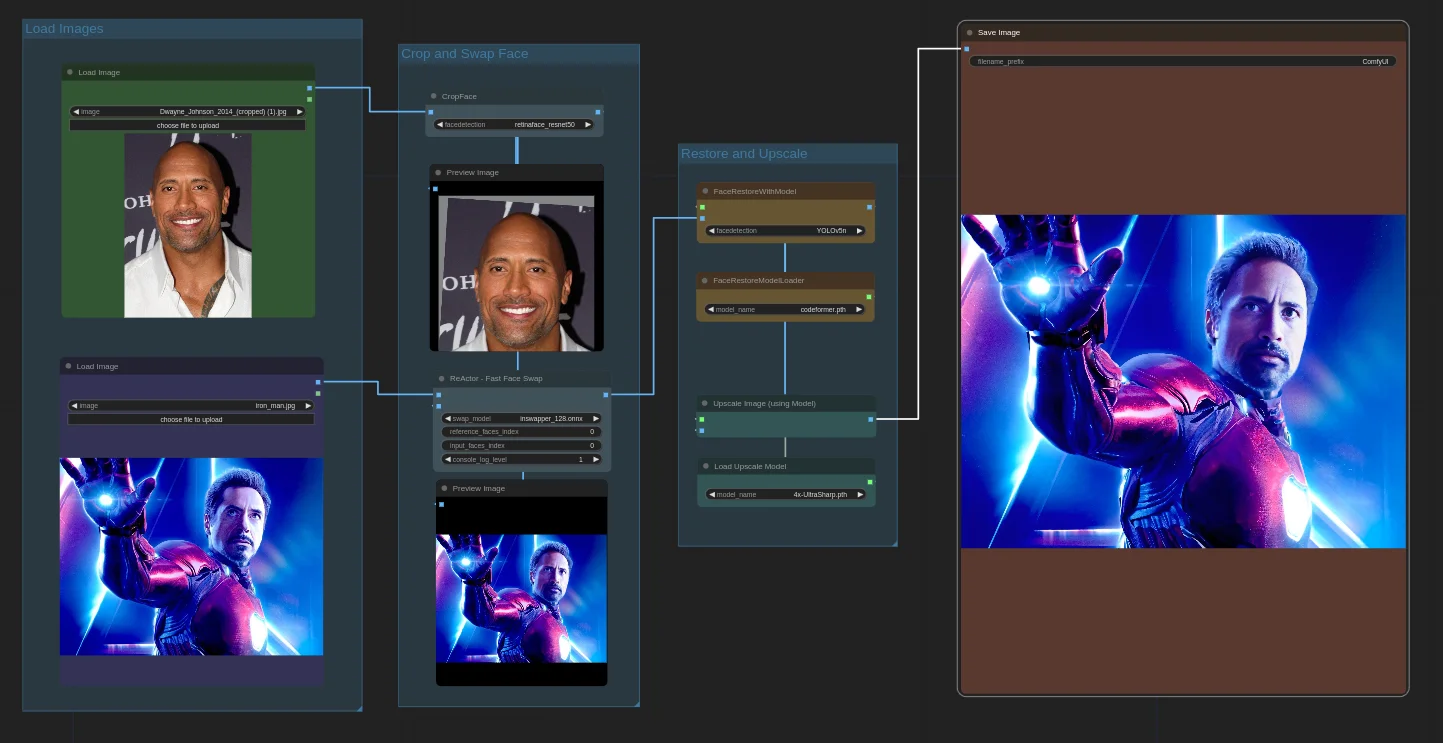Click input port of cropped-face Preview Image node
This screenshot has height=743, width=1443.
click(x=435, y=188)
